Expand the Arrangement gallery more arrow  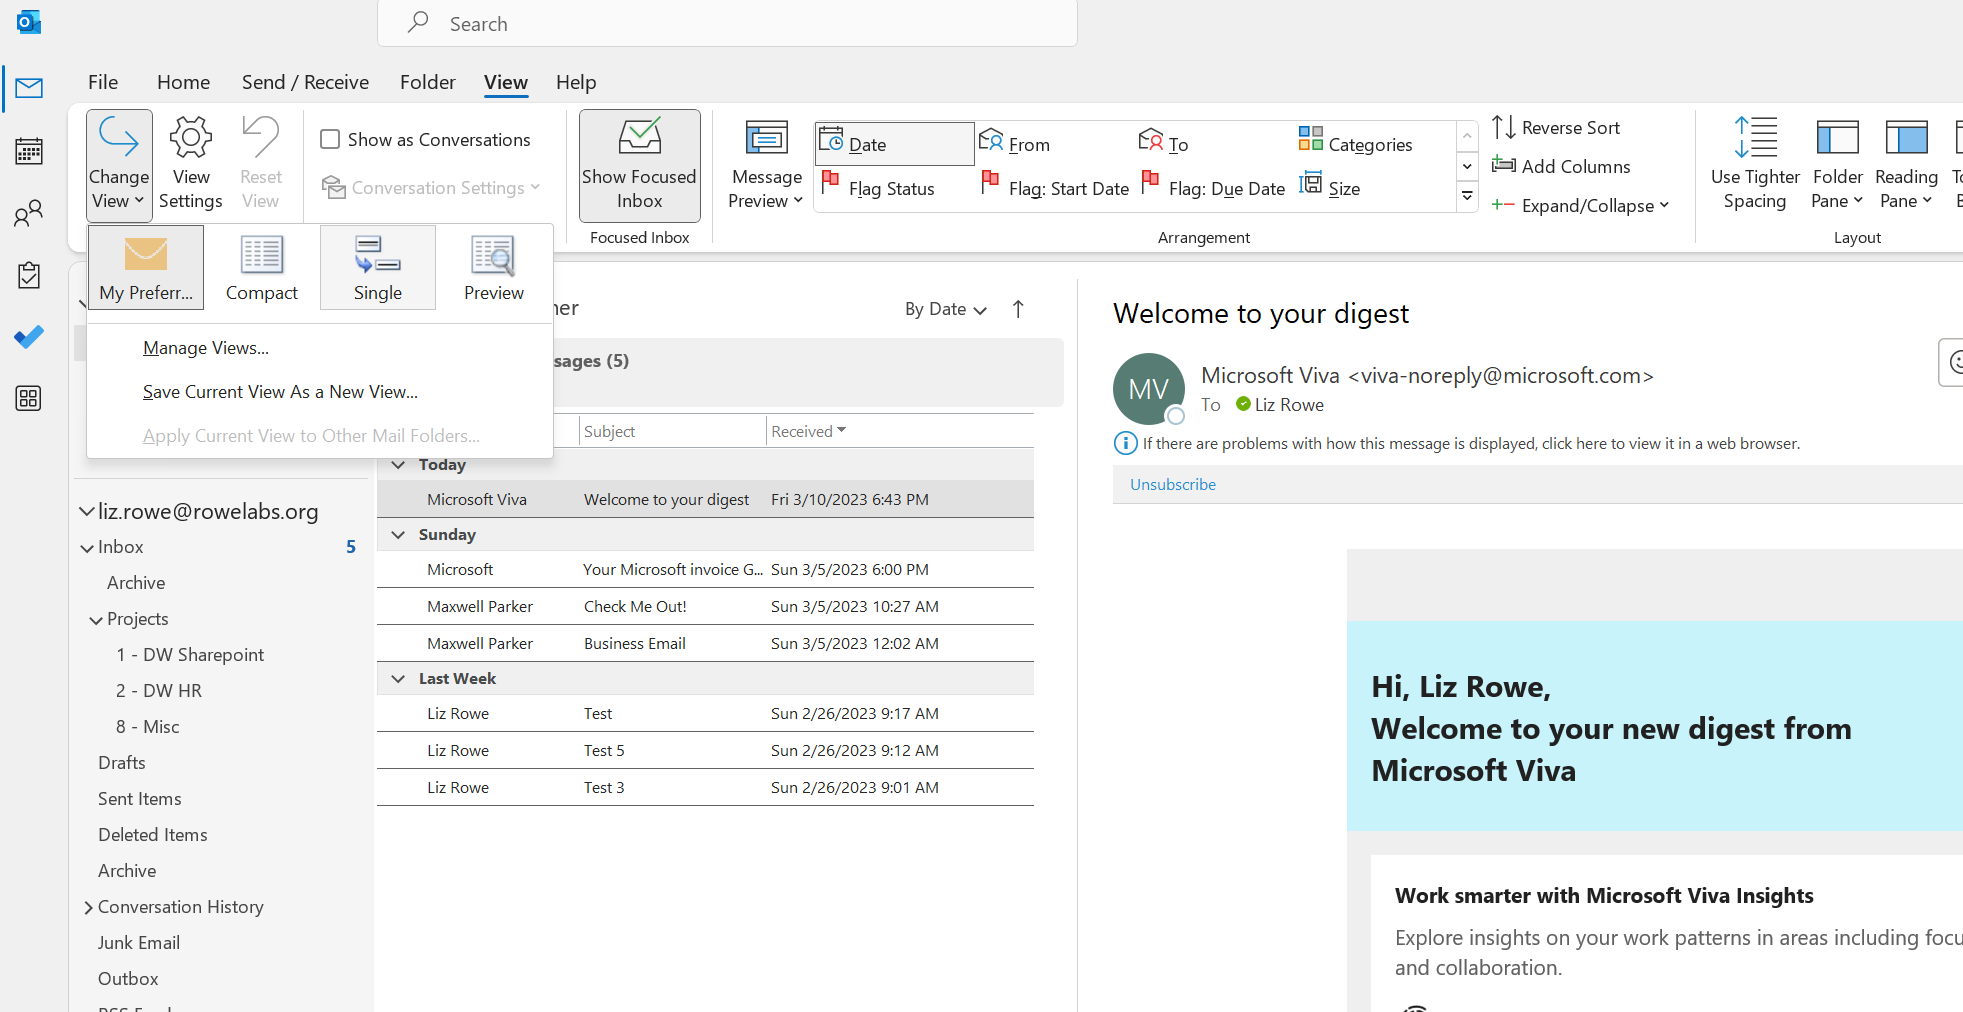(x=1467, y=196)
